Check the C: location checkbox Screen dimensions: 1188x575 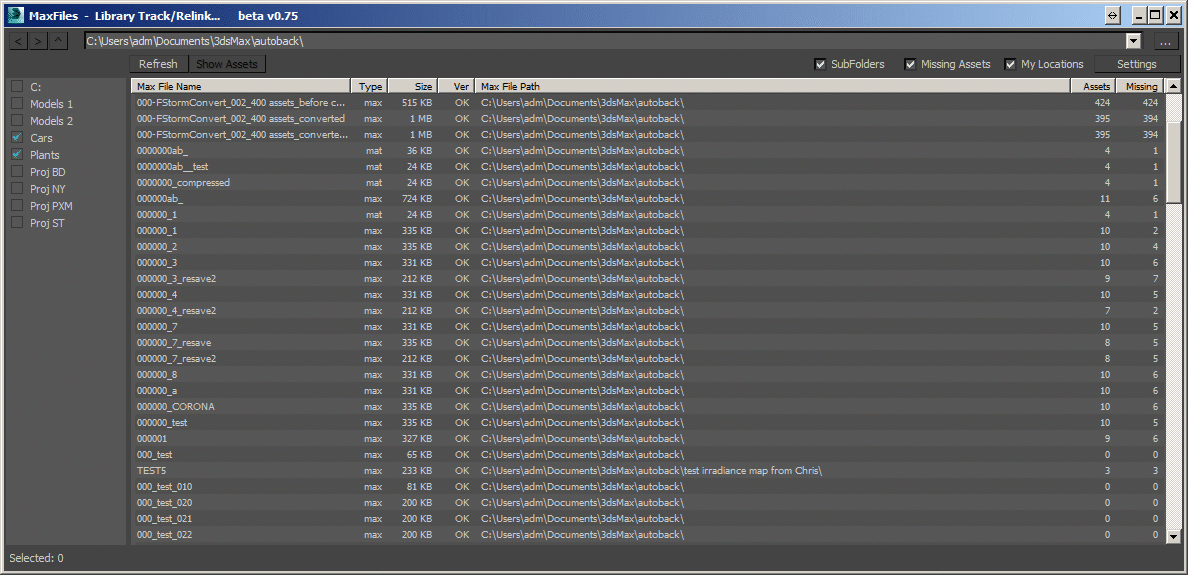[x=17, y=86]
